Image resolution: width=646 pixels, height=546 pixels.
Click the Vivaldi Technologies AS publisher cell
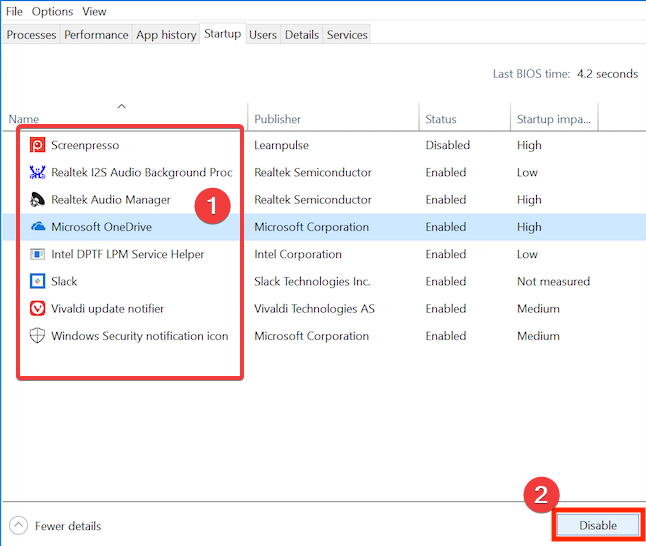click(x=314, y=309)
